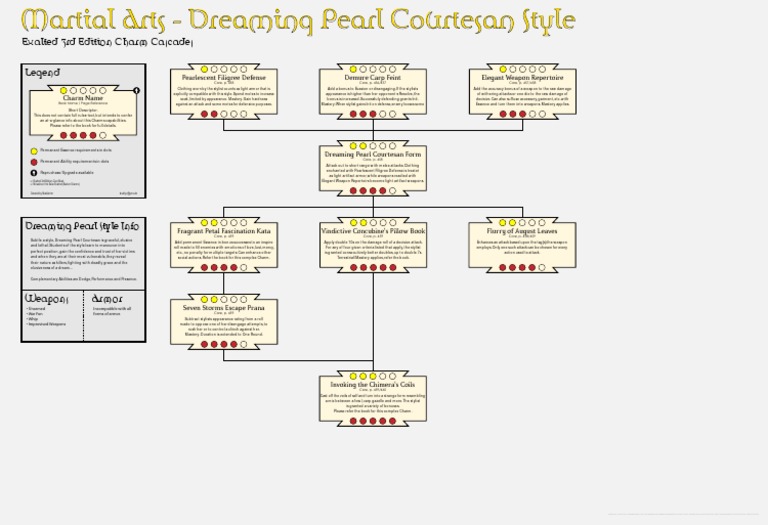Image resolution: width=768 pixels, height=525 pixels.
Task: Select Vindictive Concubine's Pillow Book card
Action: coord(373,245)
